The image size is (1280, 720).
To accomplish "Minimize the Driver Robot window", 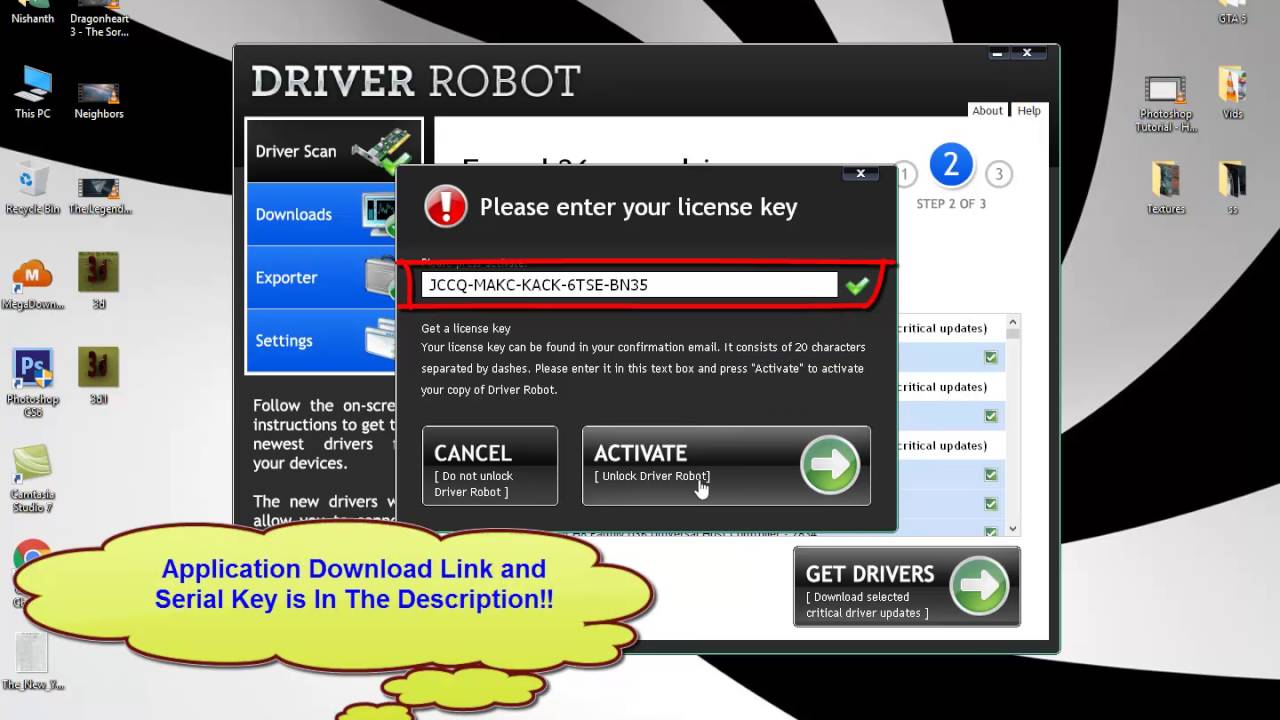I will 998,53.
